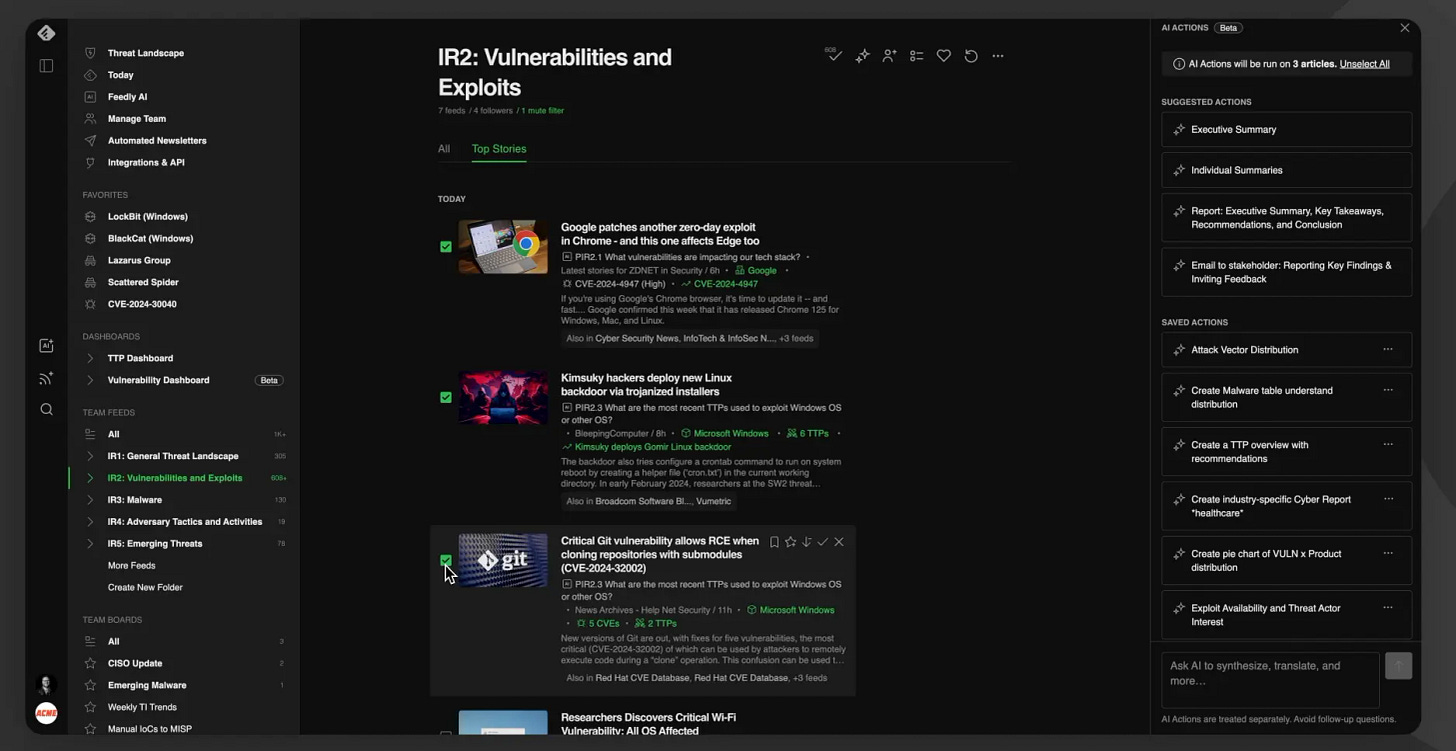Click the down-arrow icon on Git article
1456x751 pixels.
806,542
